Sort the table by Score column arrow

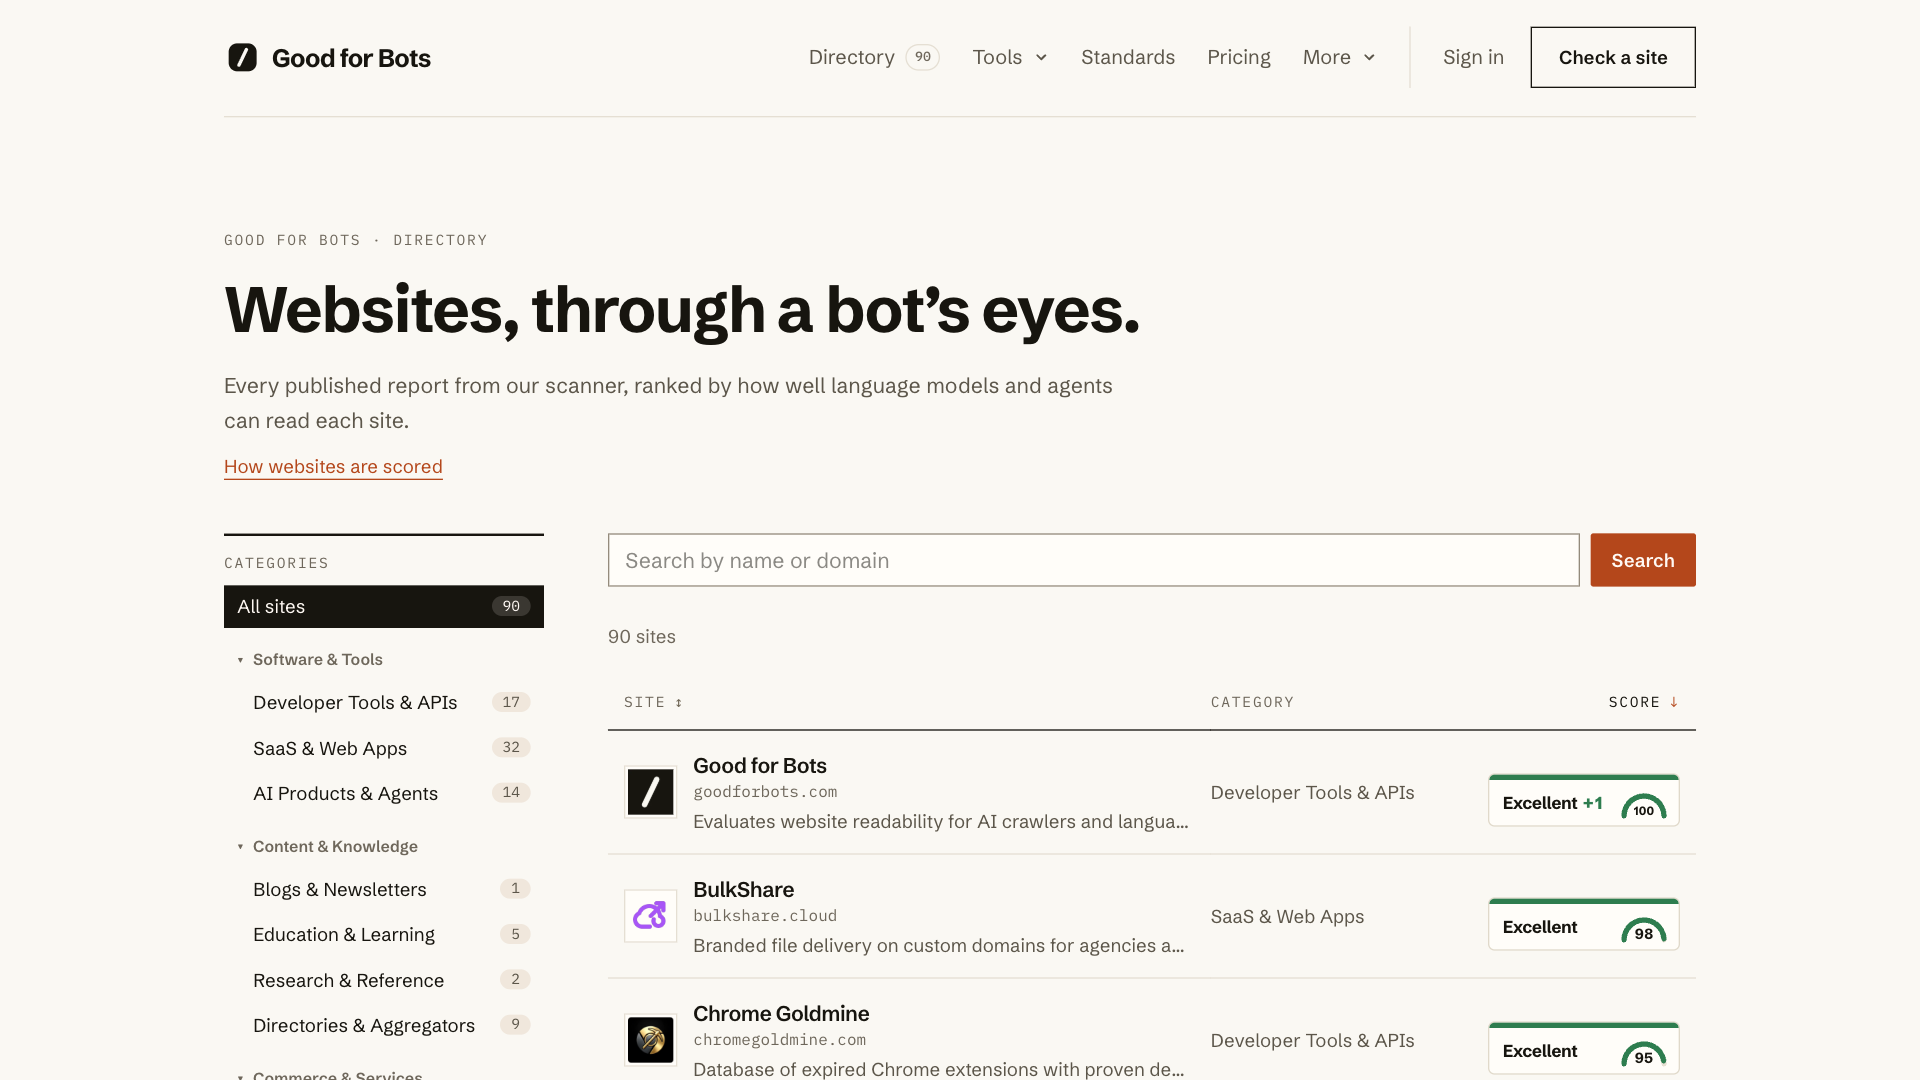click(x=1673, y=702)
